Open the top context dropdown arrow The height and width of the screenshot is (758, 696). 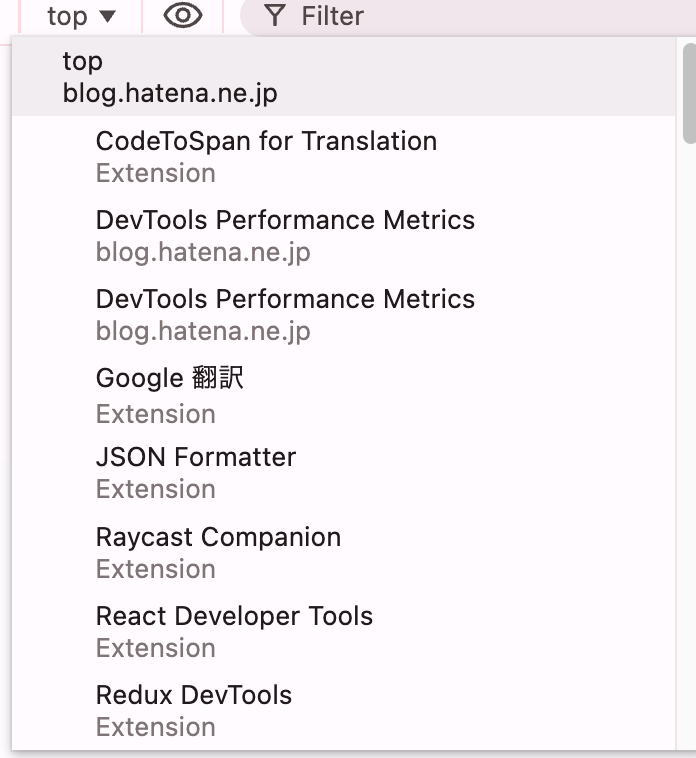[x=107, y=16]
